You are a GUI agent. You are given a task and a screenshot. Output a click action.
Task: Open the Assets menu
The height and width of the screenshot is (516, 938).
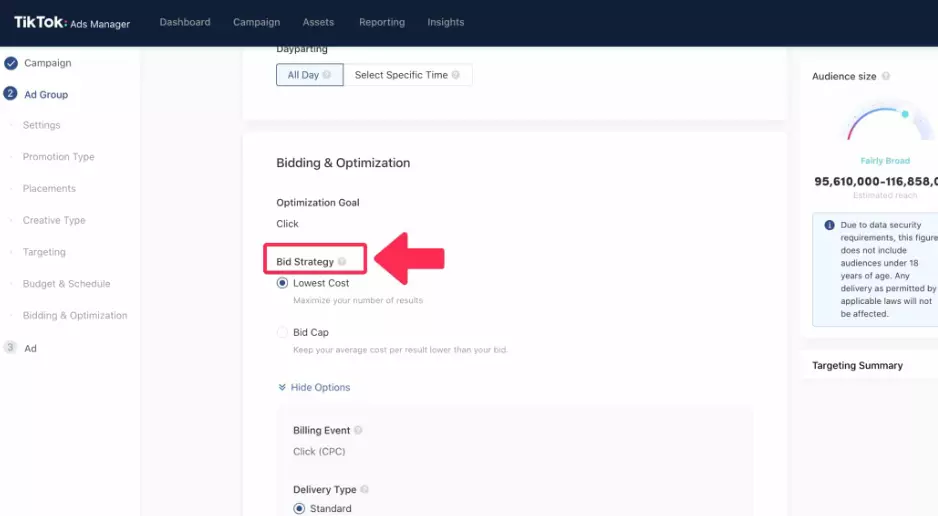318,22
